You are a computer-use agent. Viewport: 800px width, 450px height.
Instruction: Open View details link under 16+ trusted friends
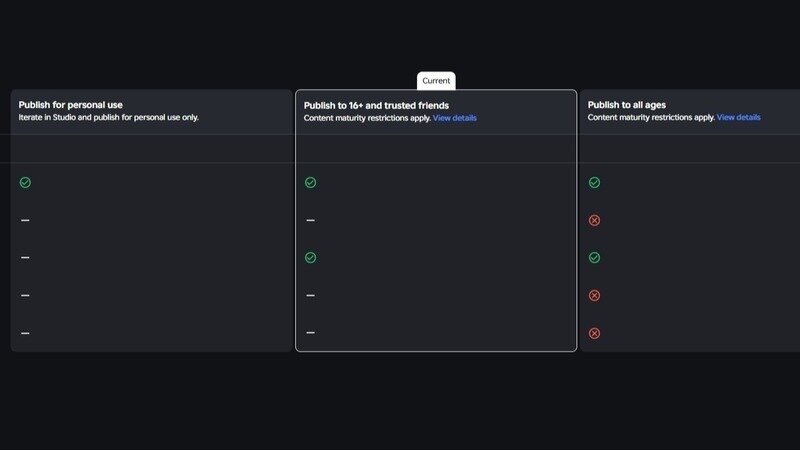455,118
